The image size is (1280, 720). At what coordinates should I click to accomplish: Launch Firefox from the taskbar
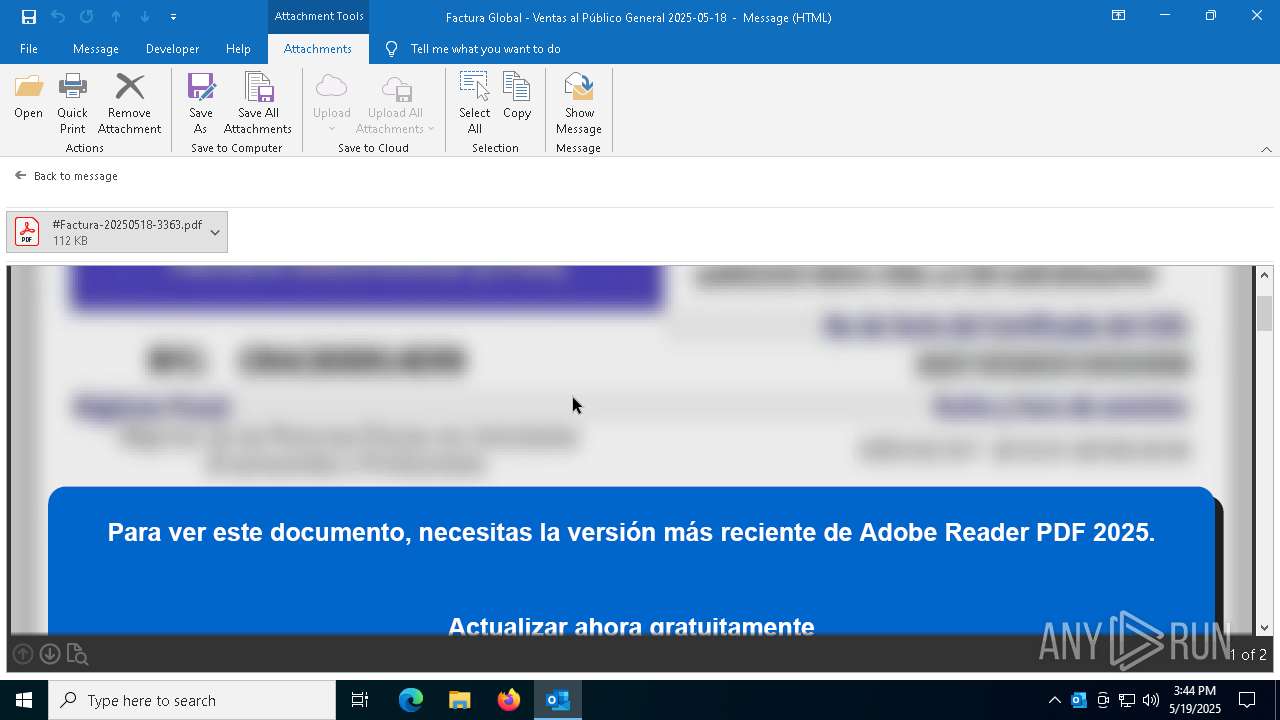pyautogui.click(x=509, y=700)
